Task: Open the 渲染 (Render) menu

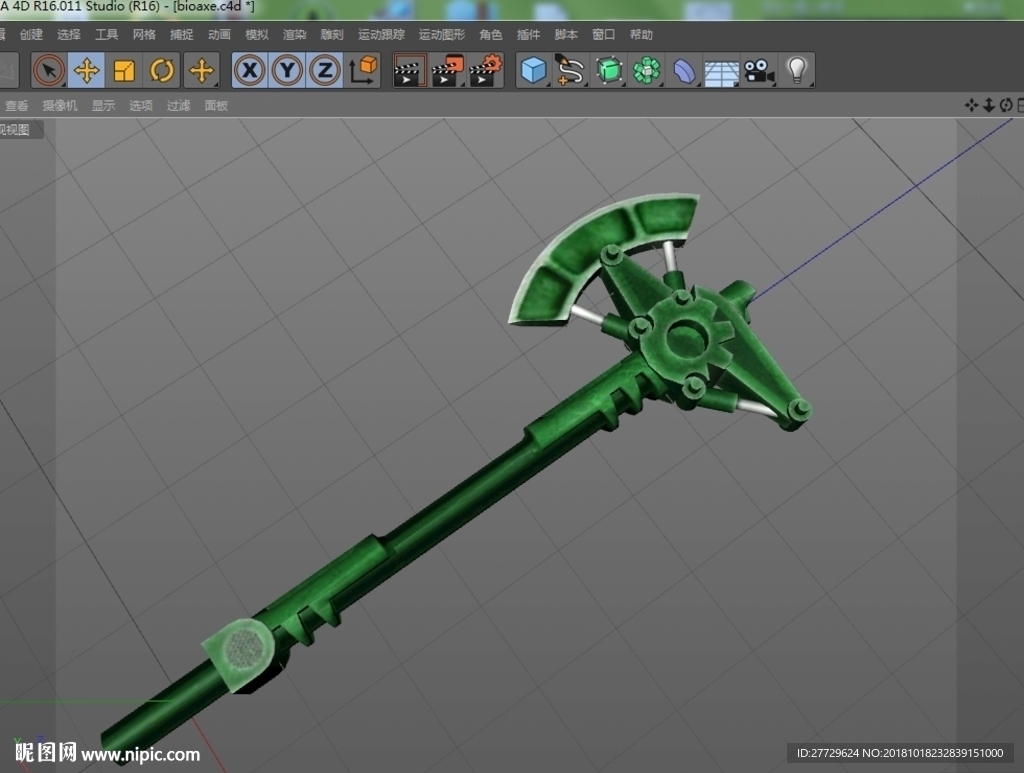Action: (294, 35)
